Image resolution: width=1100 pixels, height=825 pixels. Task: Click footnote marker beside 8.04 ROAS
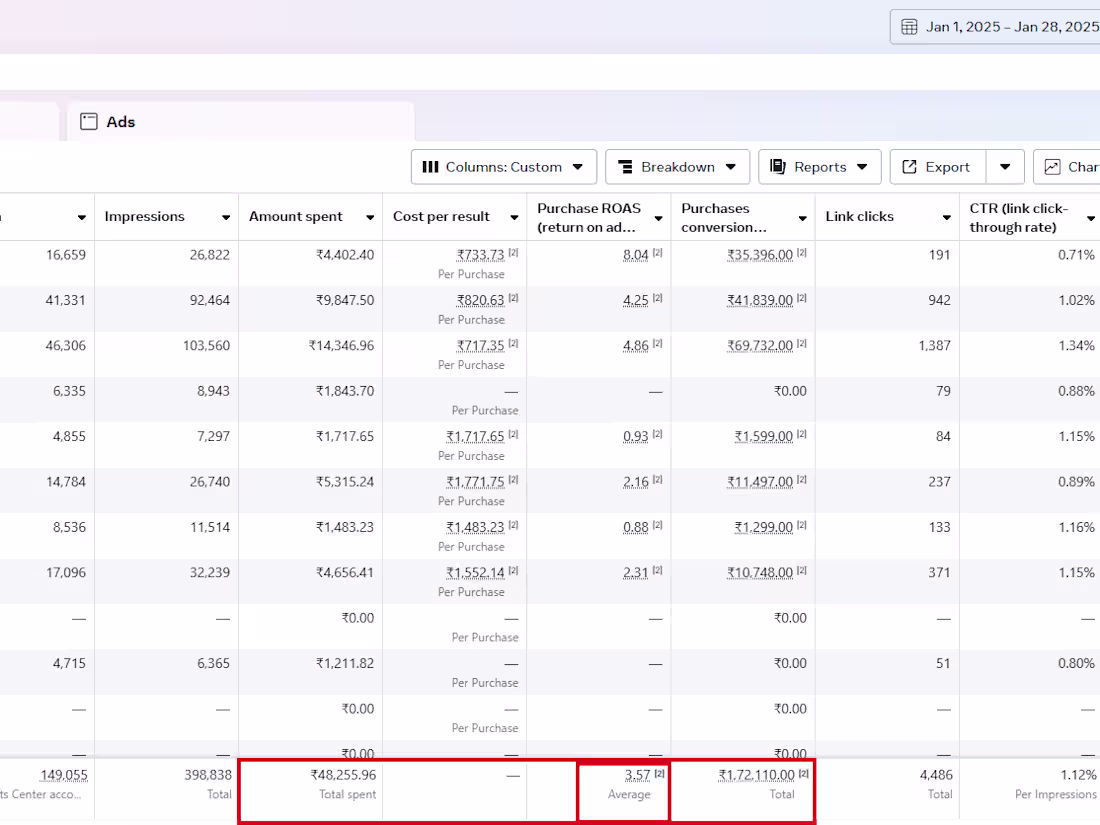pyautogui.click(x=658, y=253)
